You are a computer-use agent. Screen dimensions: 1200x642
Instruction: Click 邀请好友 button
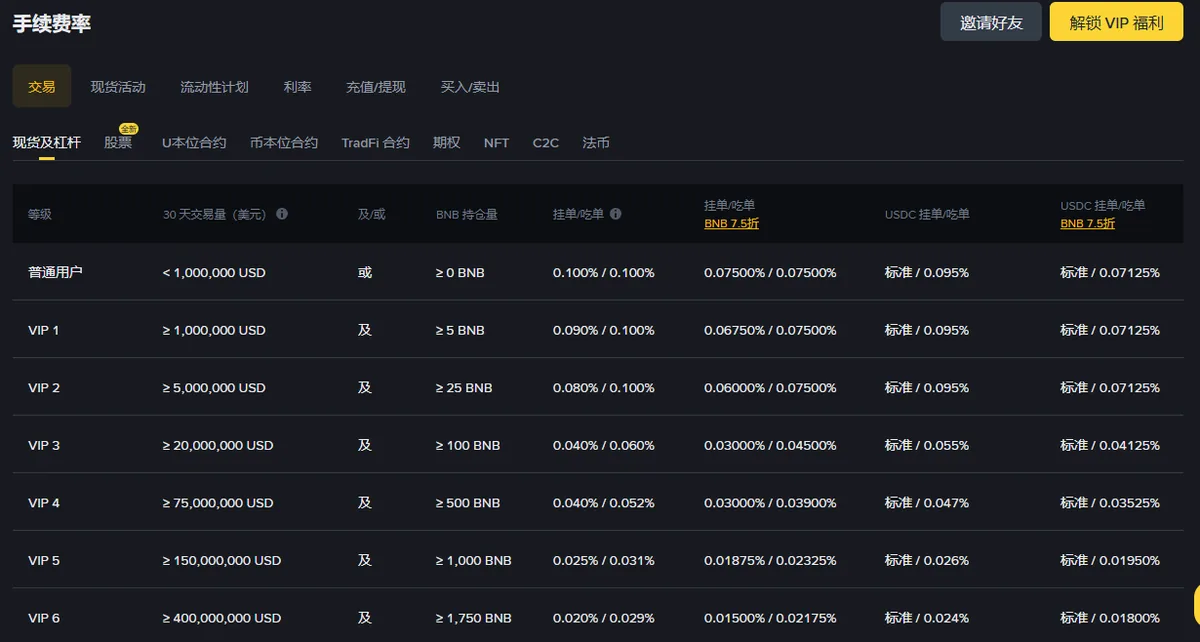coord(991,22)
